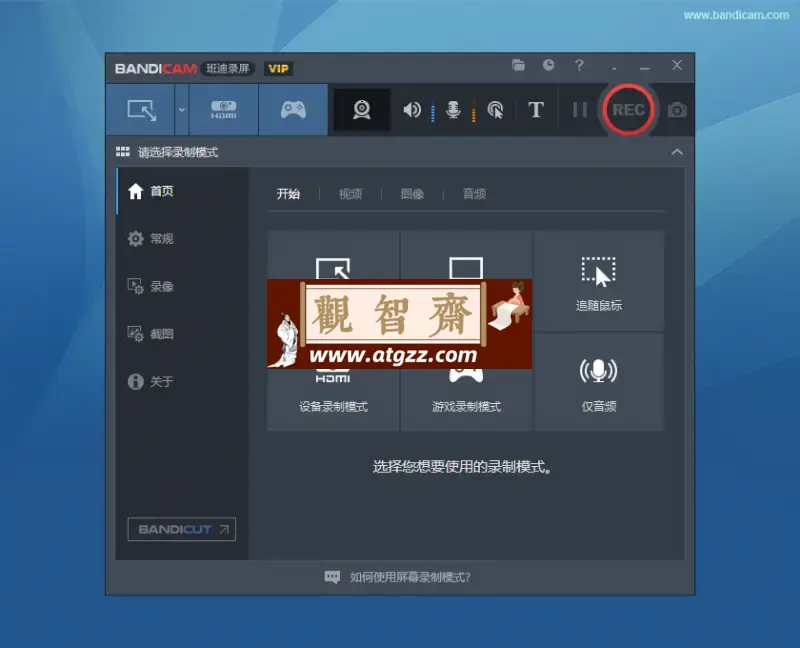The width and height of the screenshot is (800, 648).
Task: Toggle the webcam overlay icon
Action: click(362, 110)
